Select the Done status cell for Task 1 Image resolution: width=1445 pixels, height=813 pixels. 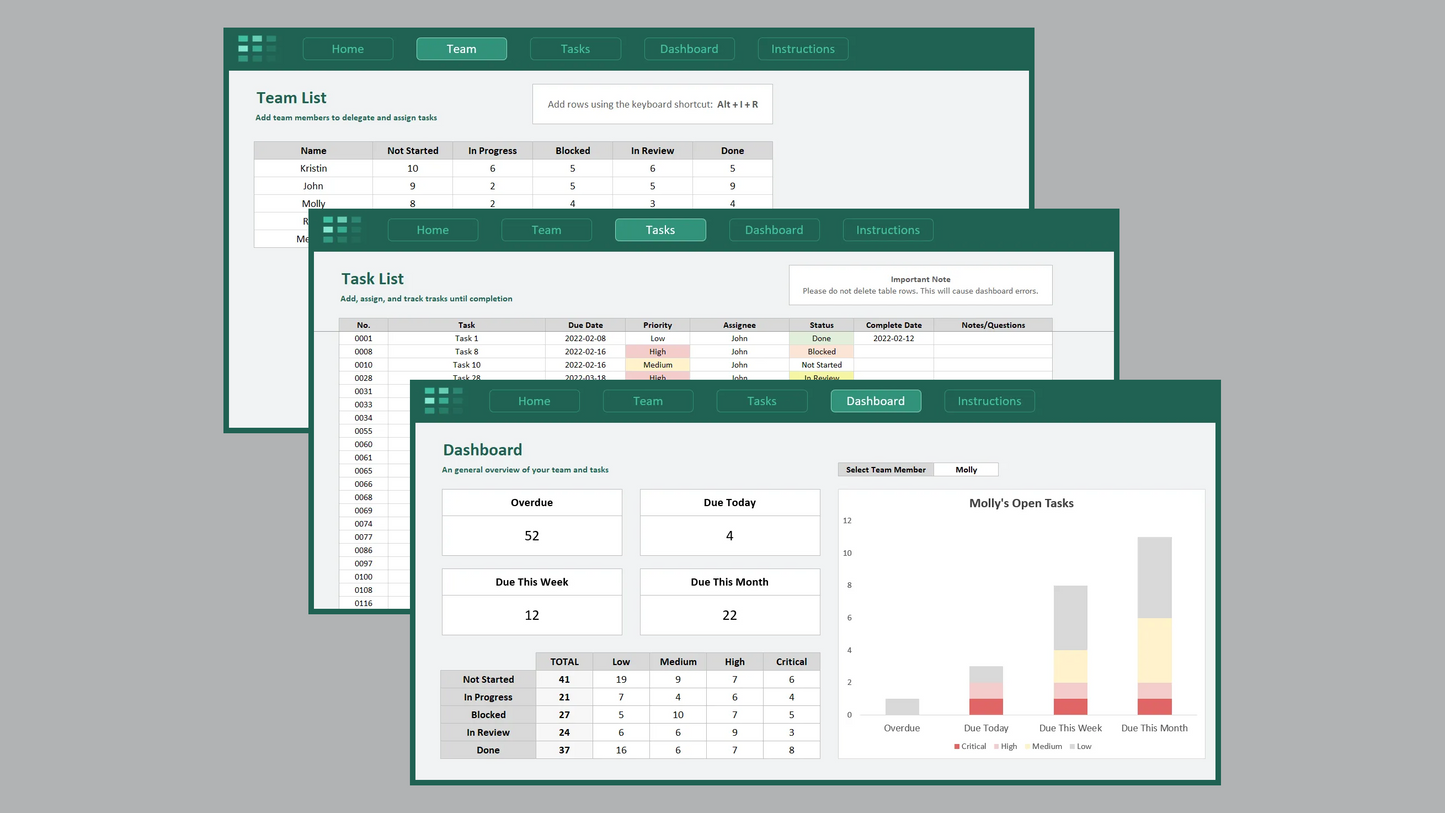click(x=821, y=339)
